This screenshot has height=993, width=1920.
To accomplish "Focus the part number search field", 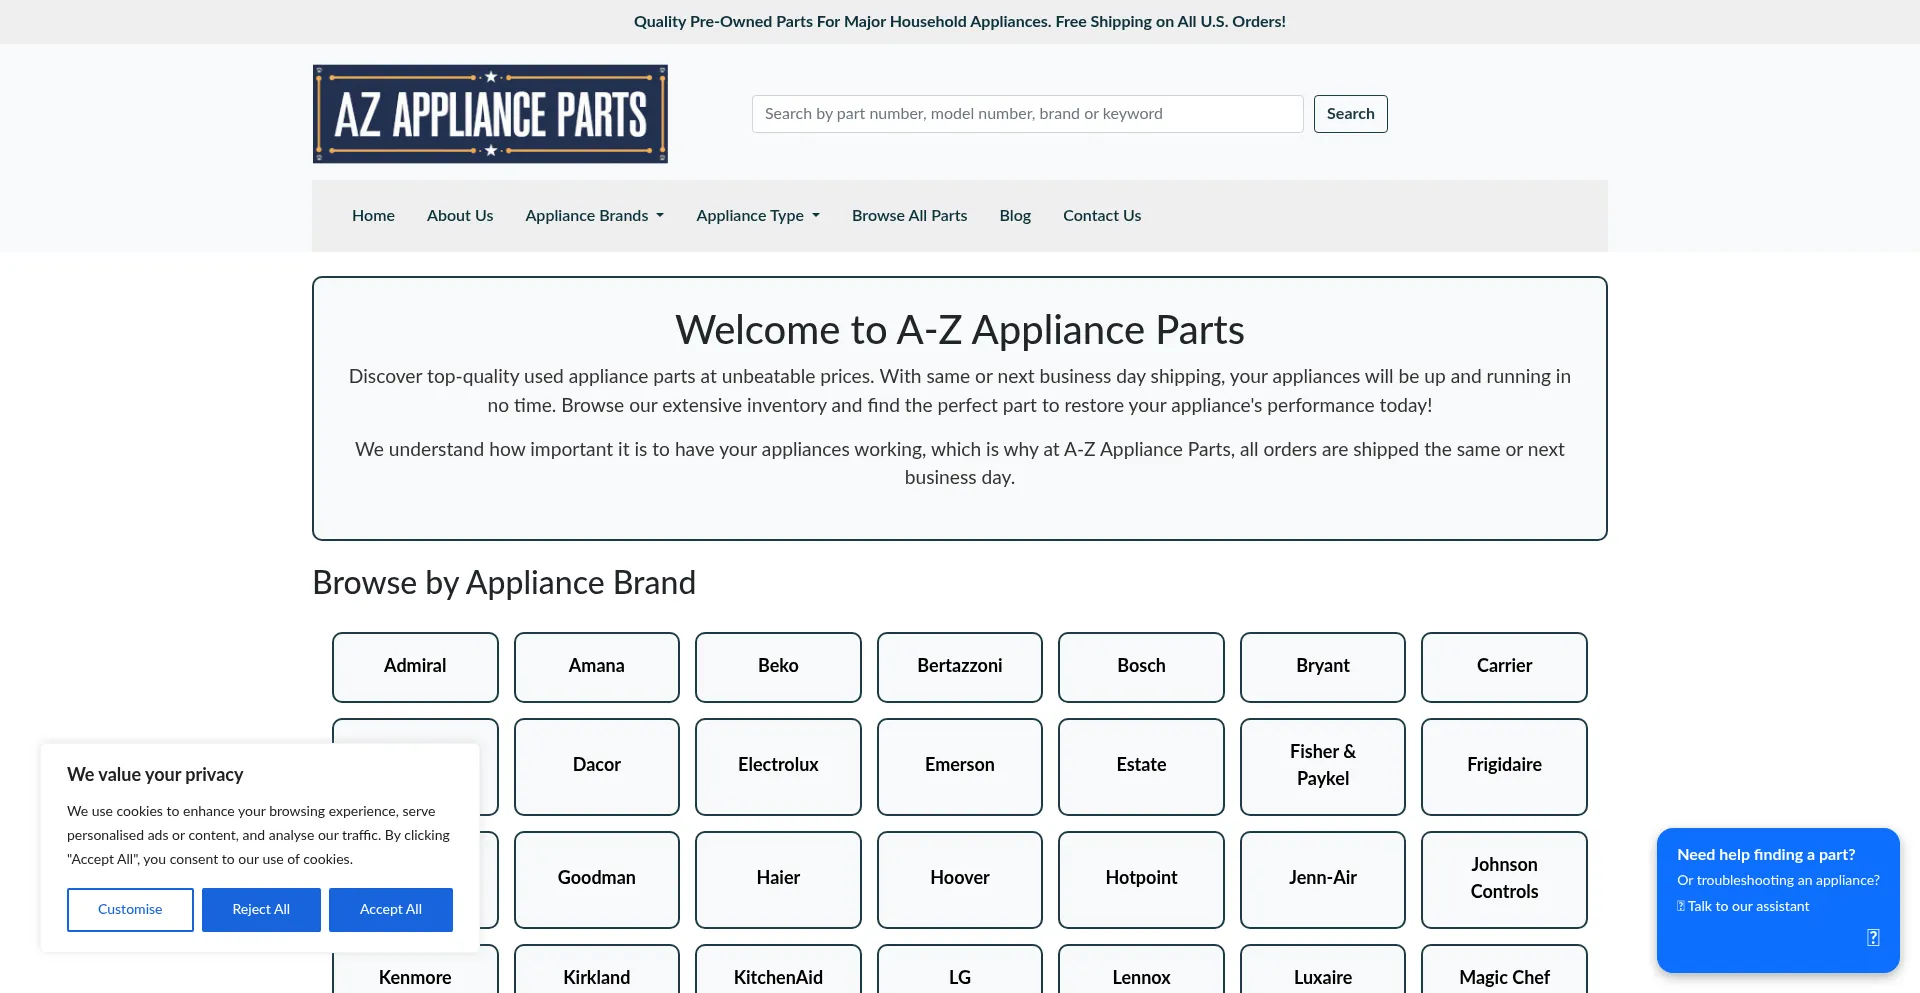I will click(x=1027, y=114).
